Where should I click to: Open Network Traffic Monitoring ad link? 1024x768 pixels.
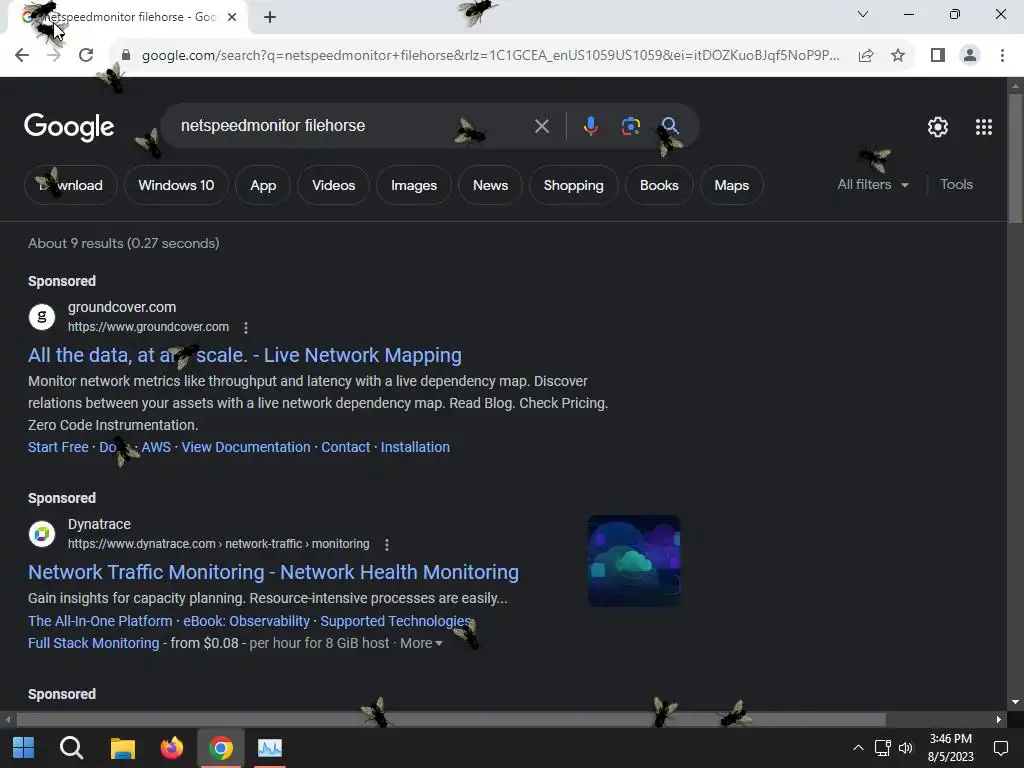click(274, 573)
